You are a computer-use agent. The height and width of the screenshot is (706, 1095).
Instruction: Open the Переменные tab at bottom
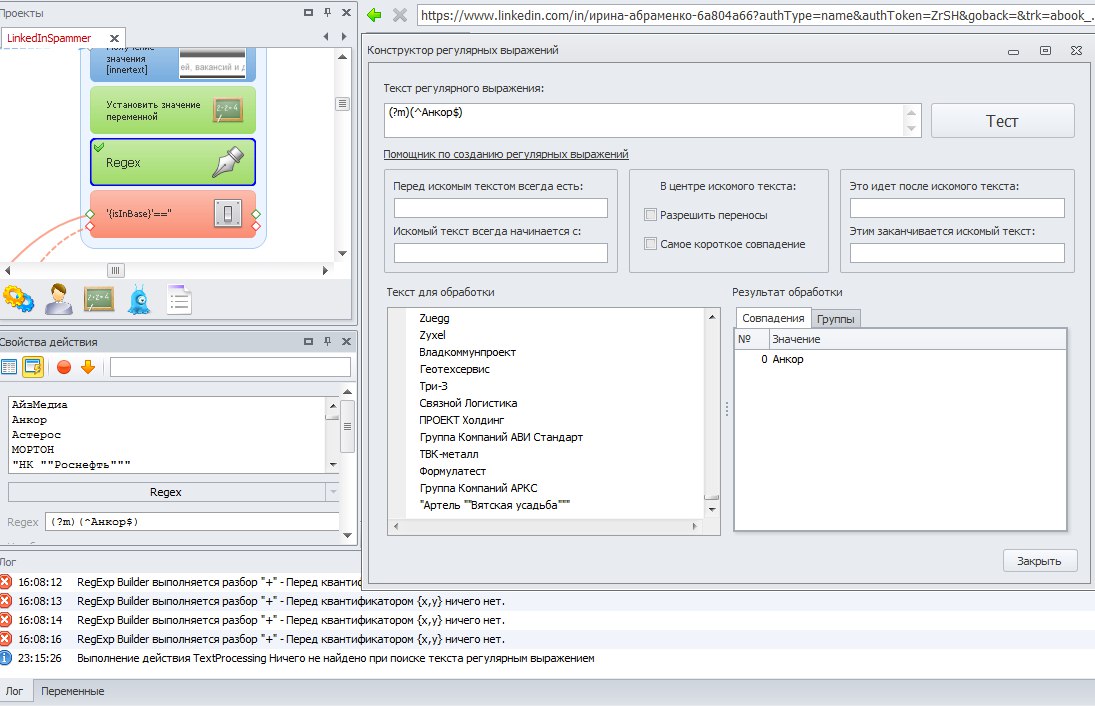pyautogui.click(x=73, y=691)
